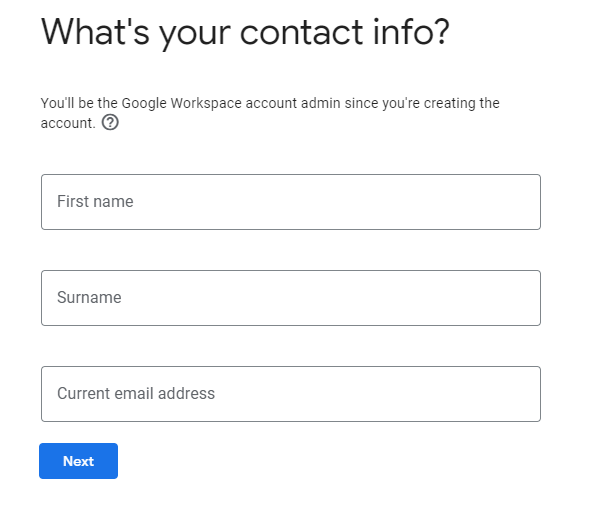Click the "What's your contact info?" heading

245,33
